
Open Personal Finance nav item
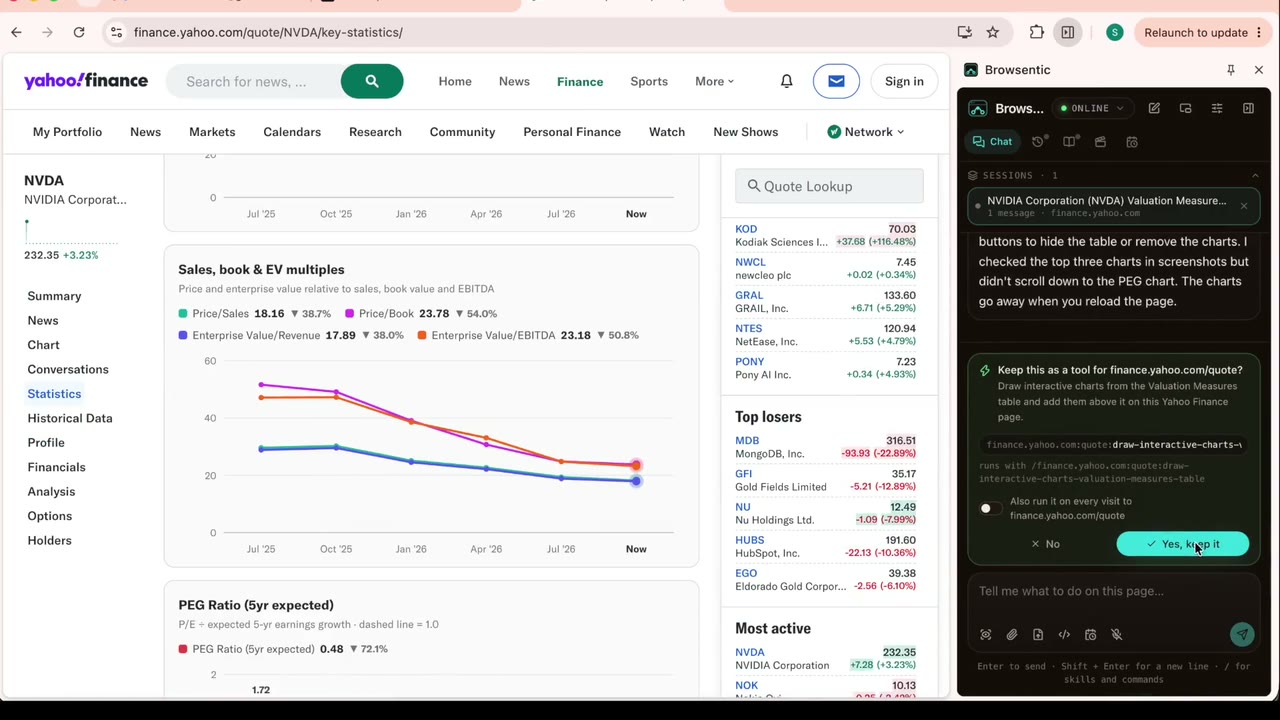[572, 132]
